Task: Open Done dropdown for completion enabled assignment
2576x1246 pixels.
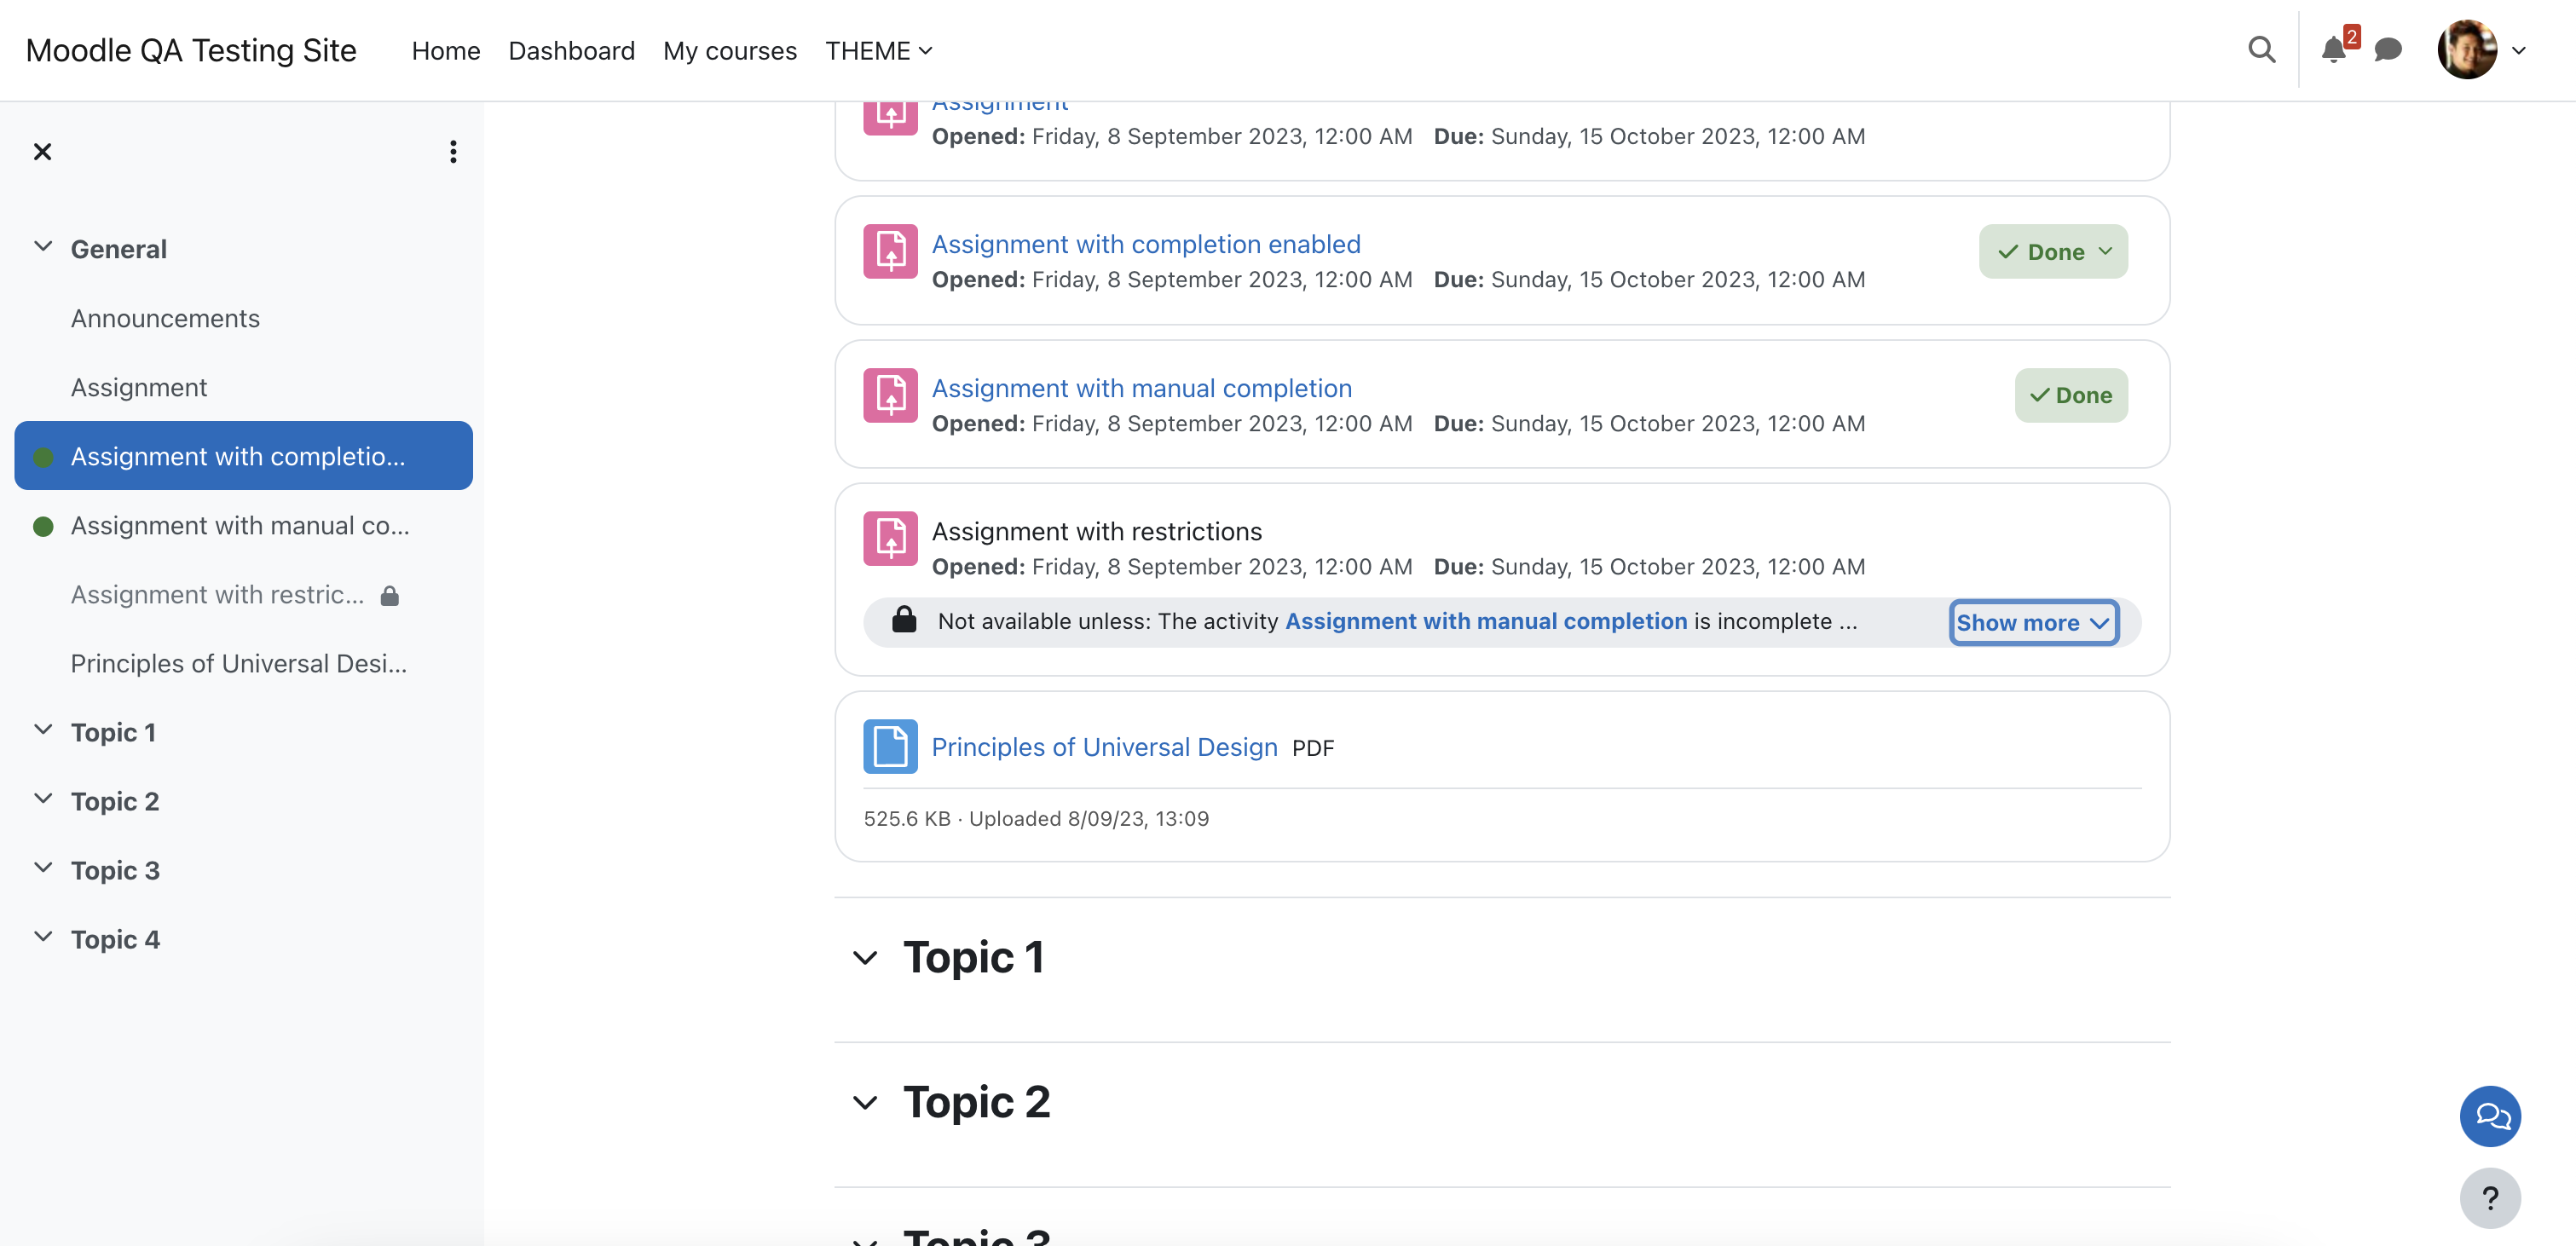Action: coord(2053,251)
